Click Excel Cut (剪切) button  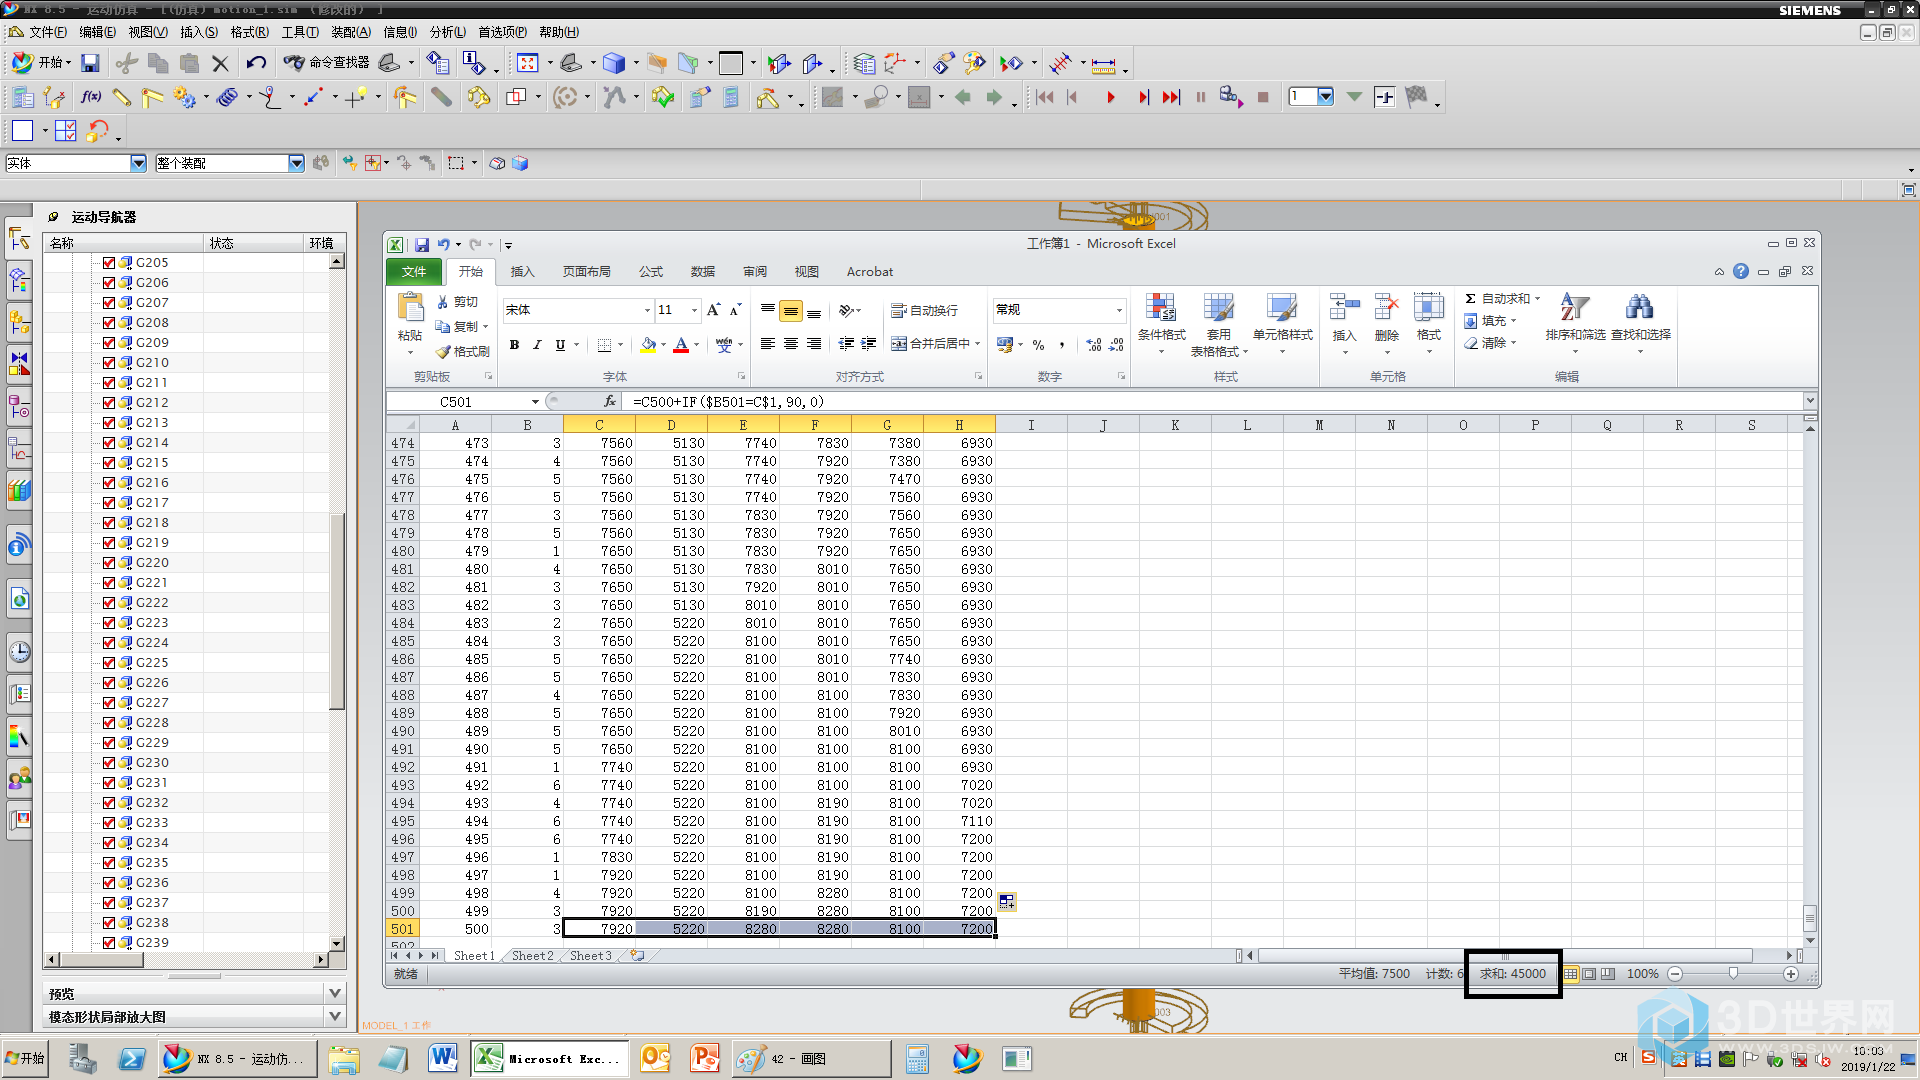click(457, 301)
